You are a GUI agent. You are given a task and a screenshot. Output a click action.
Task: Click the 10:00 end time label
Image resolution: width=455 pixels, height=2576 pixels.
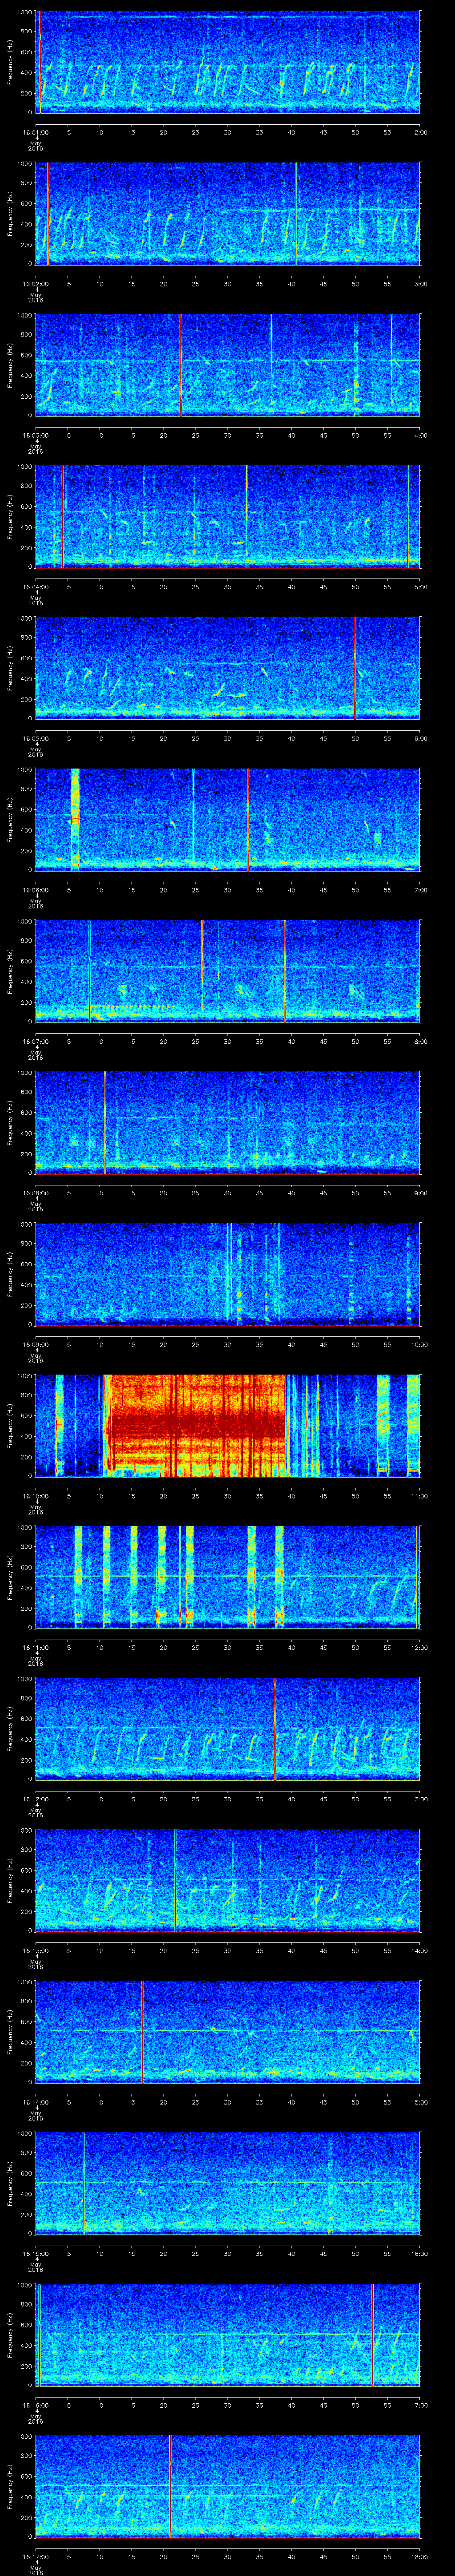(419, 1344)
